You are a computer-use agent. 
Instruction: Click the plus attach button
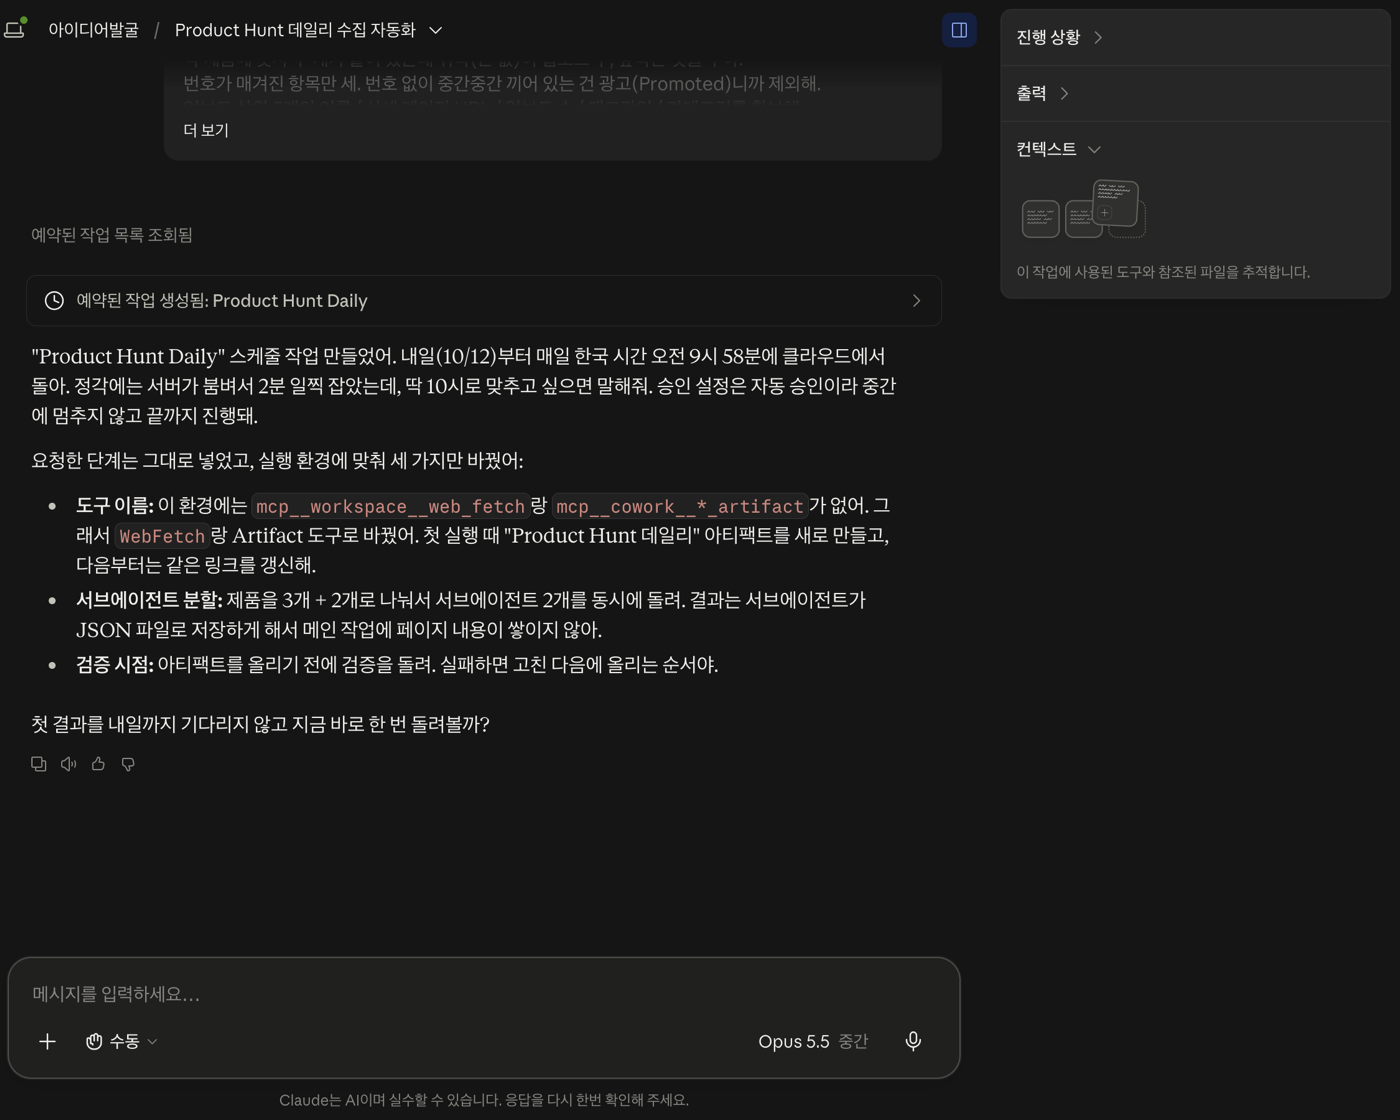coord(47,1041)
